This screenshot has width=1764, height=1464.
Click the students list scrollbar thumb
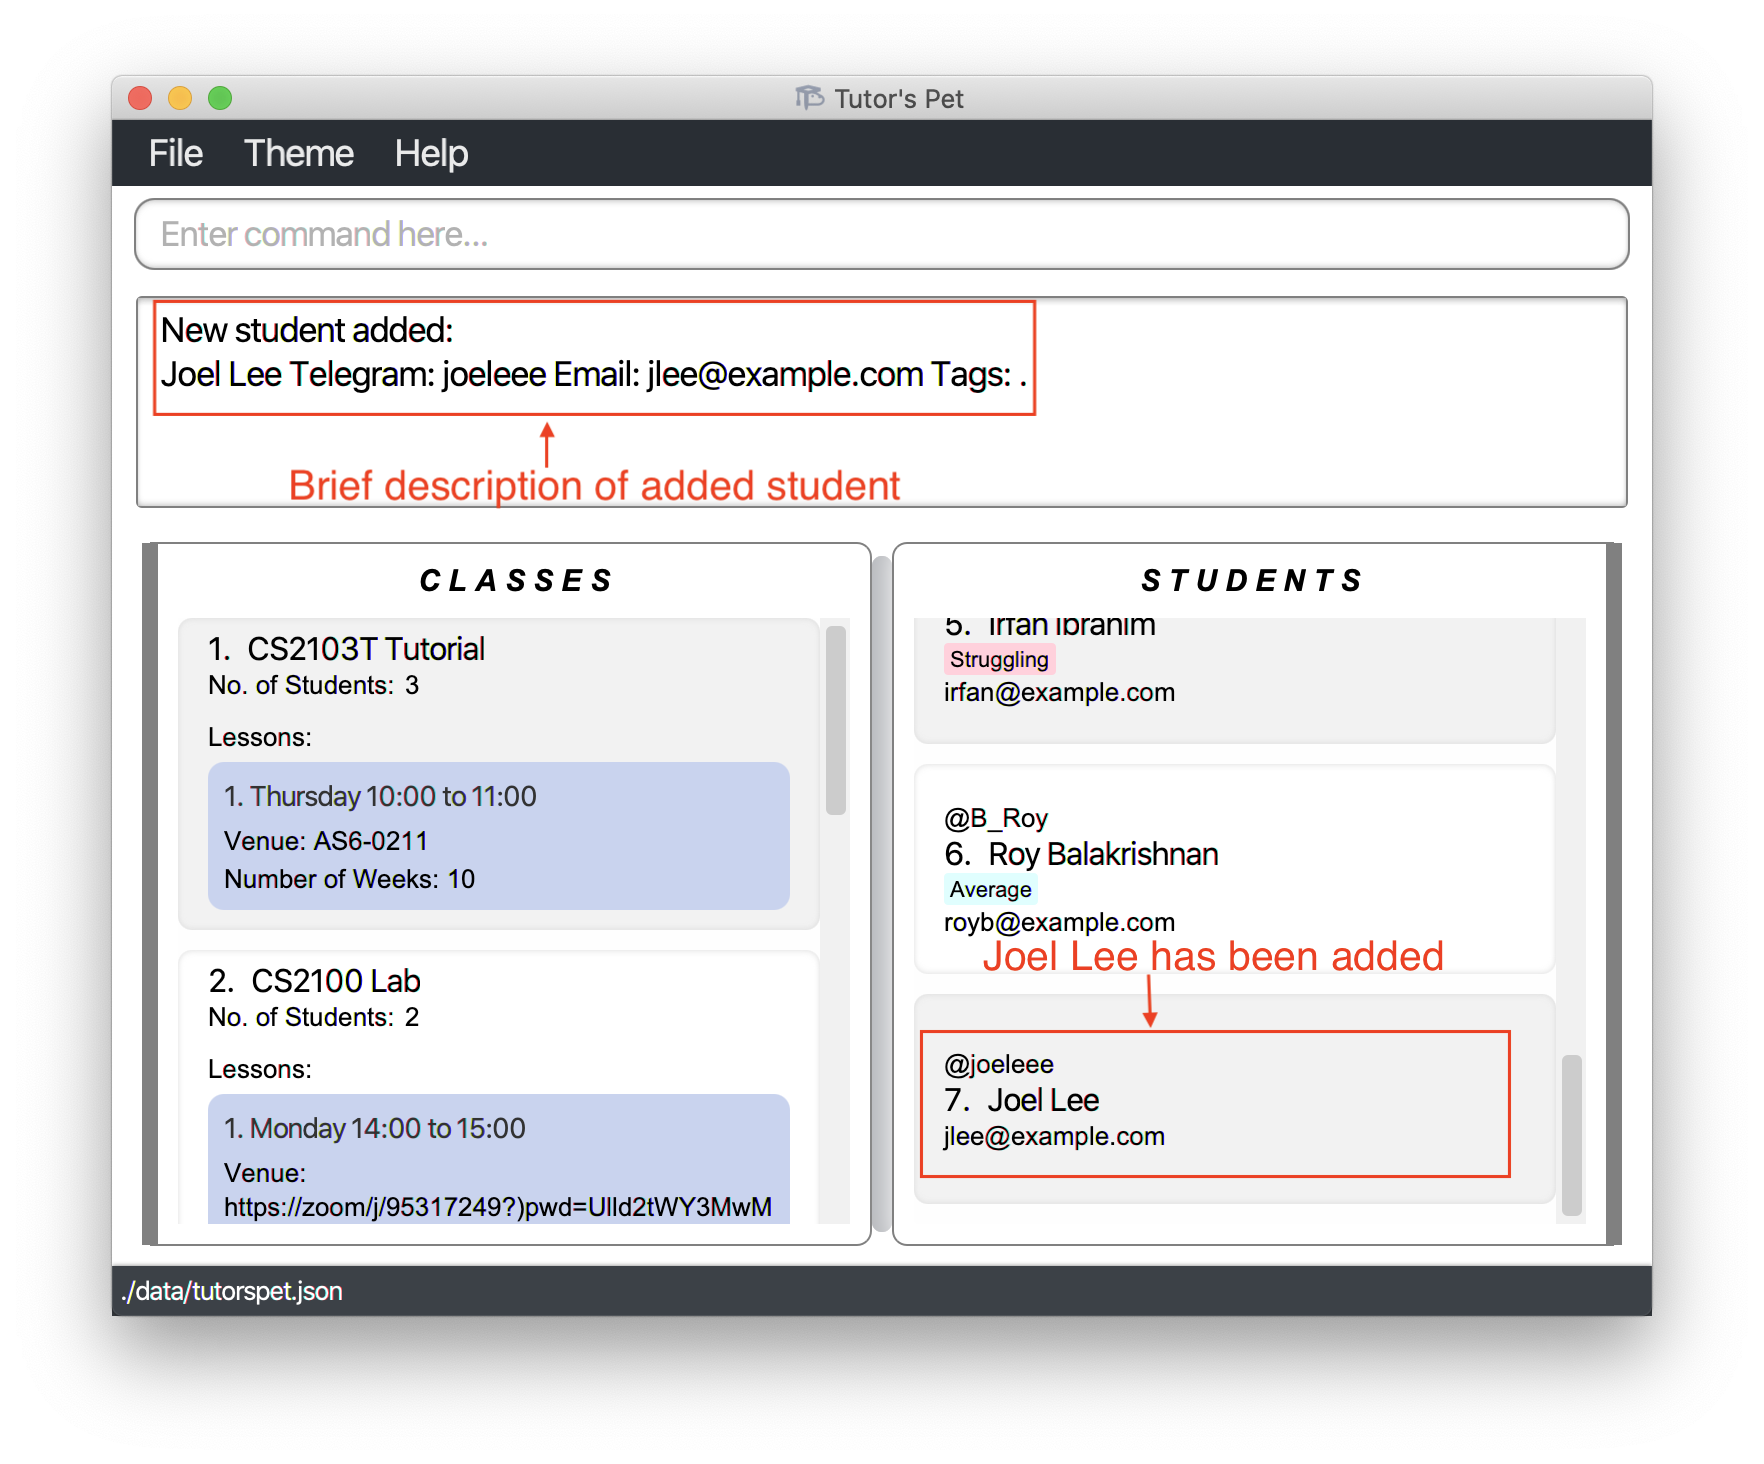pos(1572,1135)
